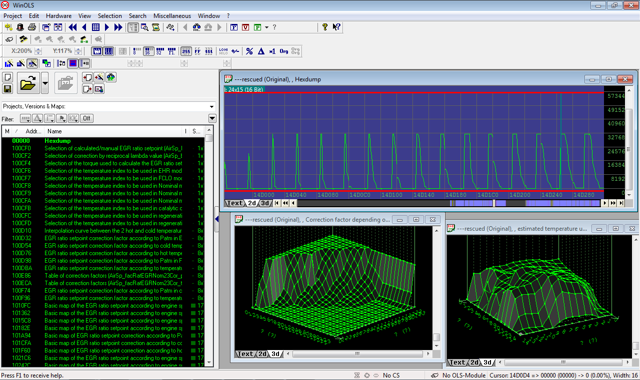The image size is (640, 380).
Task: Jump to end with the double right arrows
Action: (x=118, y=27)
